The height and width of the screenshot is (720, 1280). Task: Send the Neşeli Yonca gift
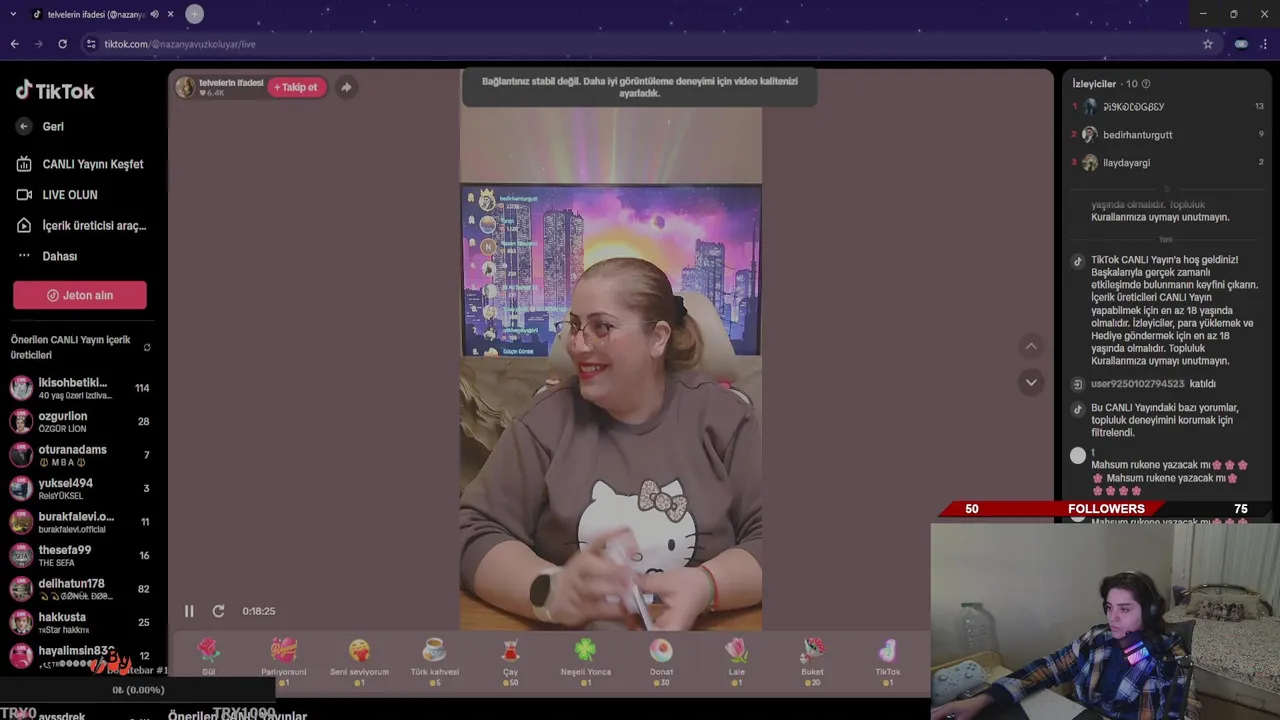coord(585,660)
